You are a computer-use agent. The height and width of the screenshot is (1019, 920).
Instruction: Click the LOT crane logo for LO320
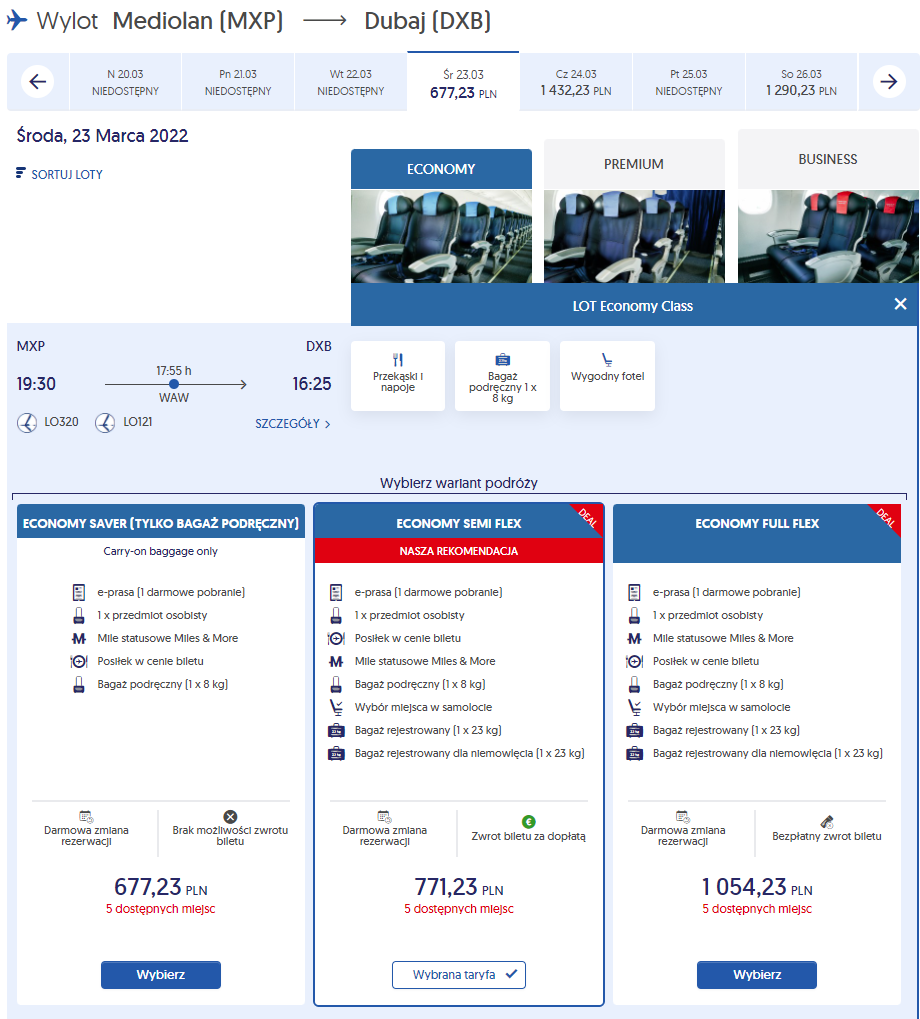click(27, 423)
